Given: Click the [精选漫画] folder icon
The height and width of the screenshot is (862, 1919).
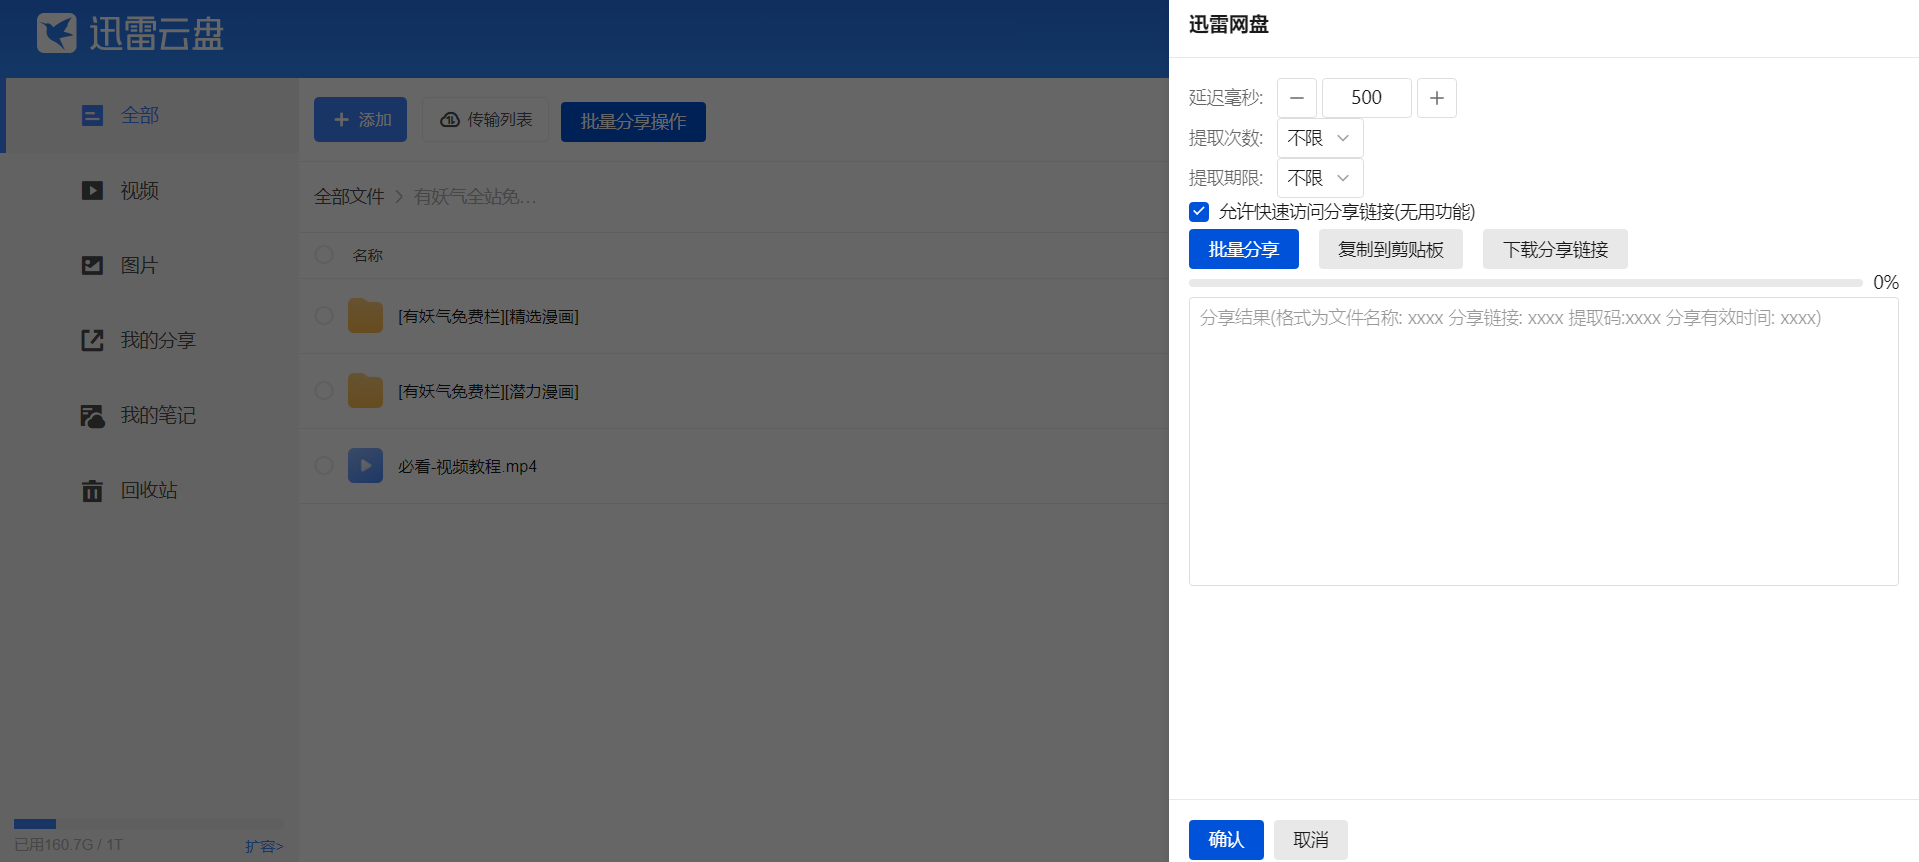Looking at the screenshot, I should coord(365,316).
